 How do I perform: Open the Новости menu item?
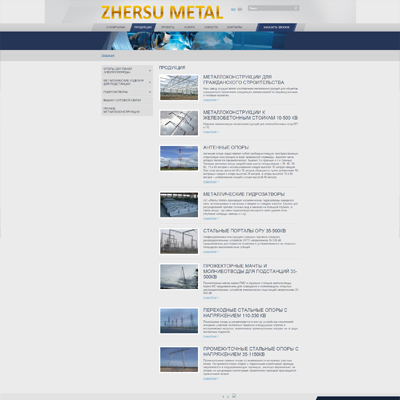(x=211, y=27)
